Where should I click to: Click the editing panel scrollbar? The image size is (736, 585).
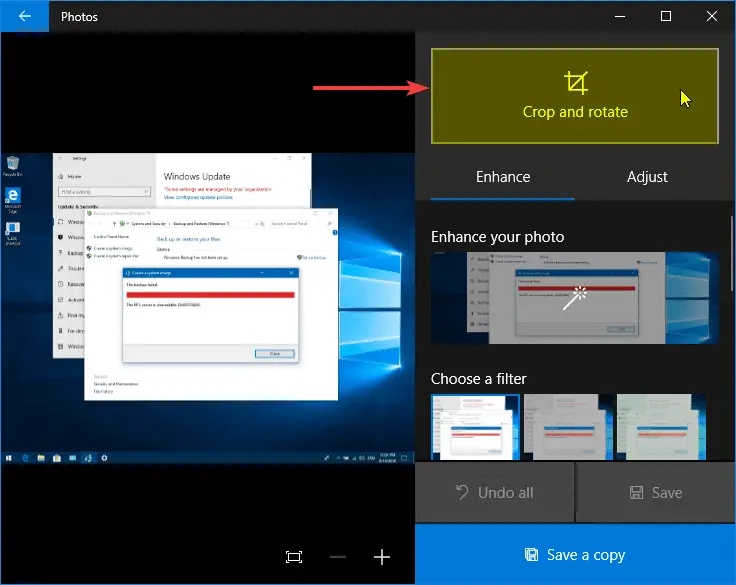732,254
